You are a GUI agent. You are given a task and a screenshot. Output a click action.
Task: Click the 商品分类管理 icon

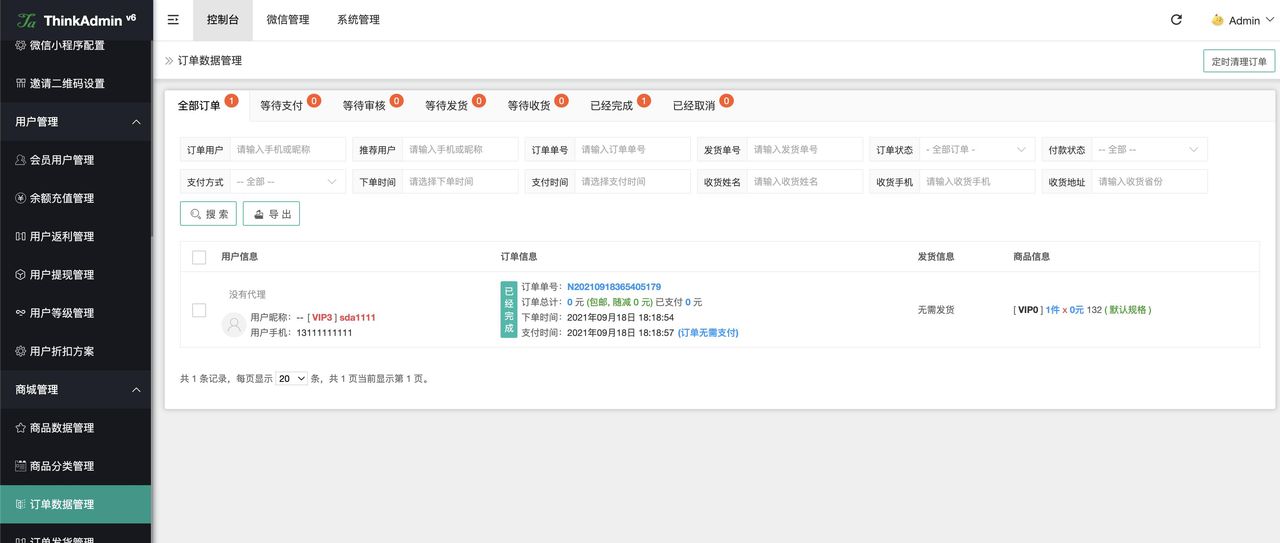click(21, 466)
